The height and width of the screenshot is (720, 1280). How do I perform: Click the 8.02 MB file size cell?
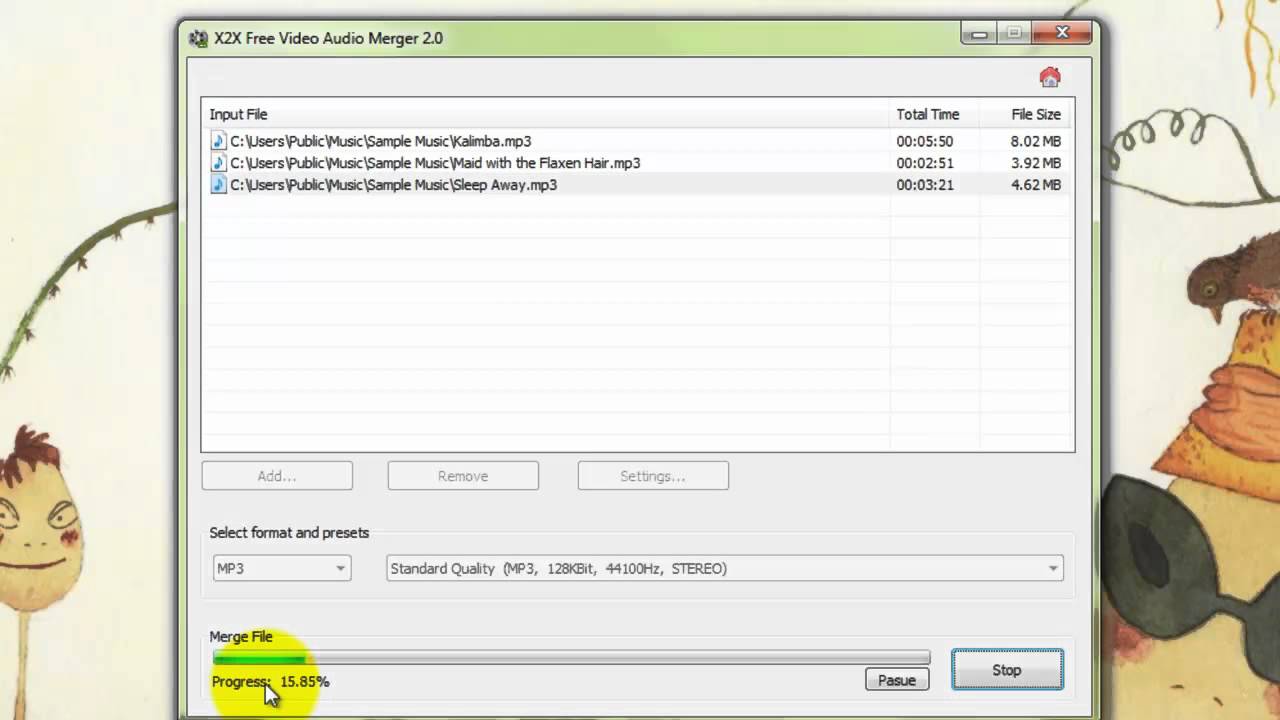click(1035, 141)
